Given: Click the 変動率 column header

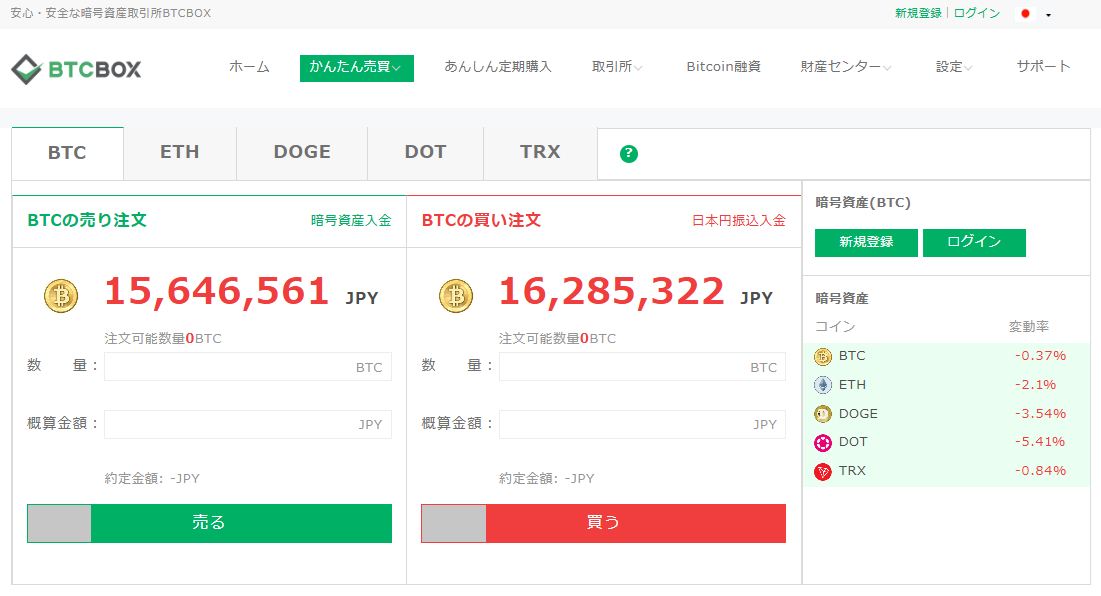Looking at the screenshot, I should [1029, 326].
